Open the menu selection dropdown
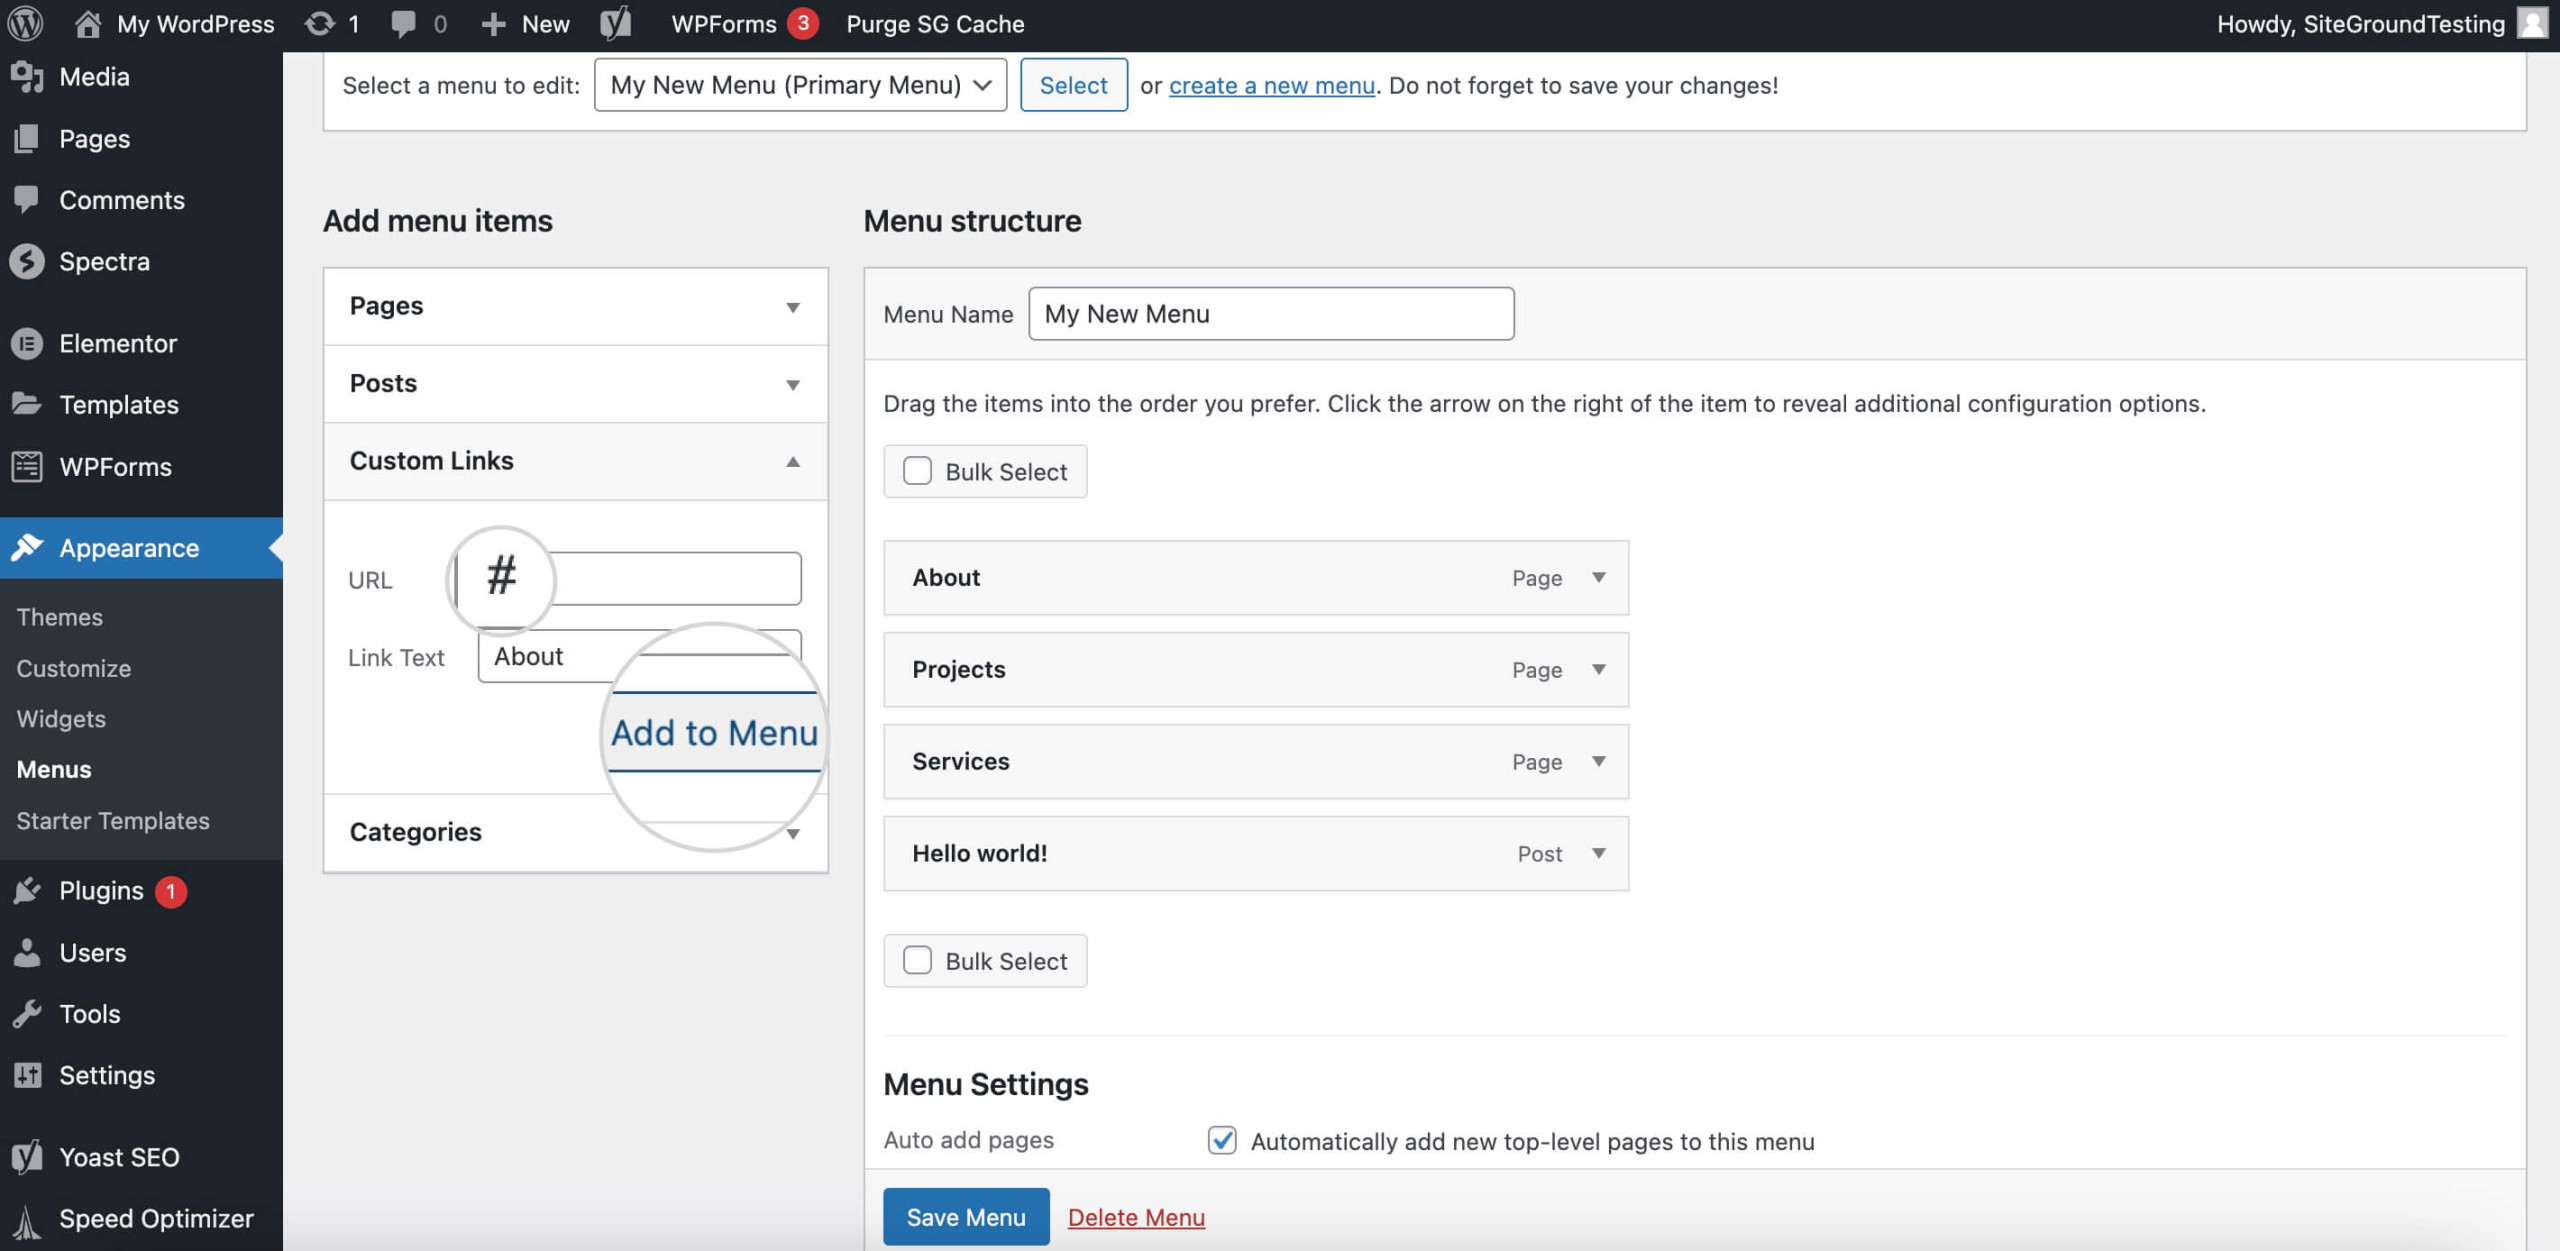Screen dimensions: 2560x1251 (x=800, y=85)
